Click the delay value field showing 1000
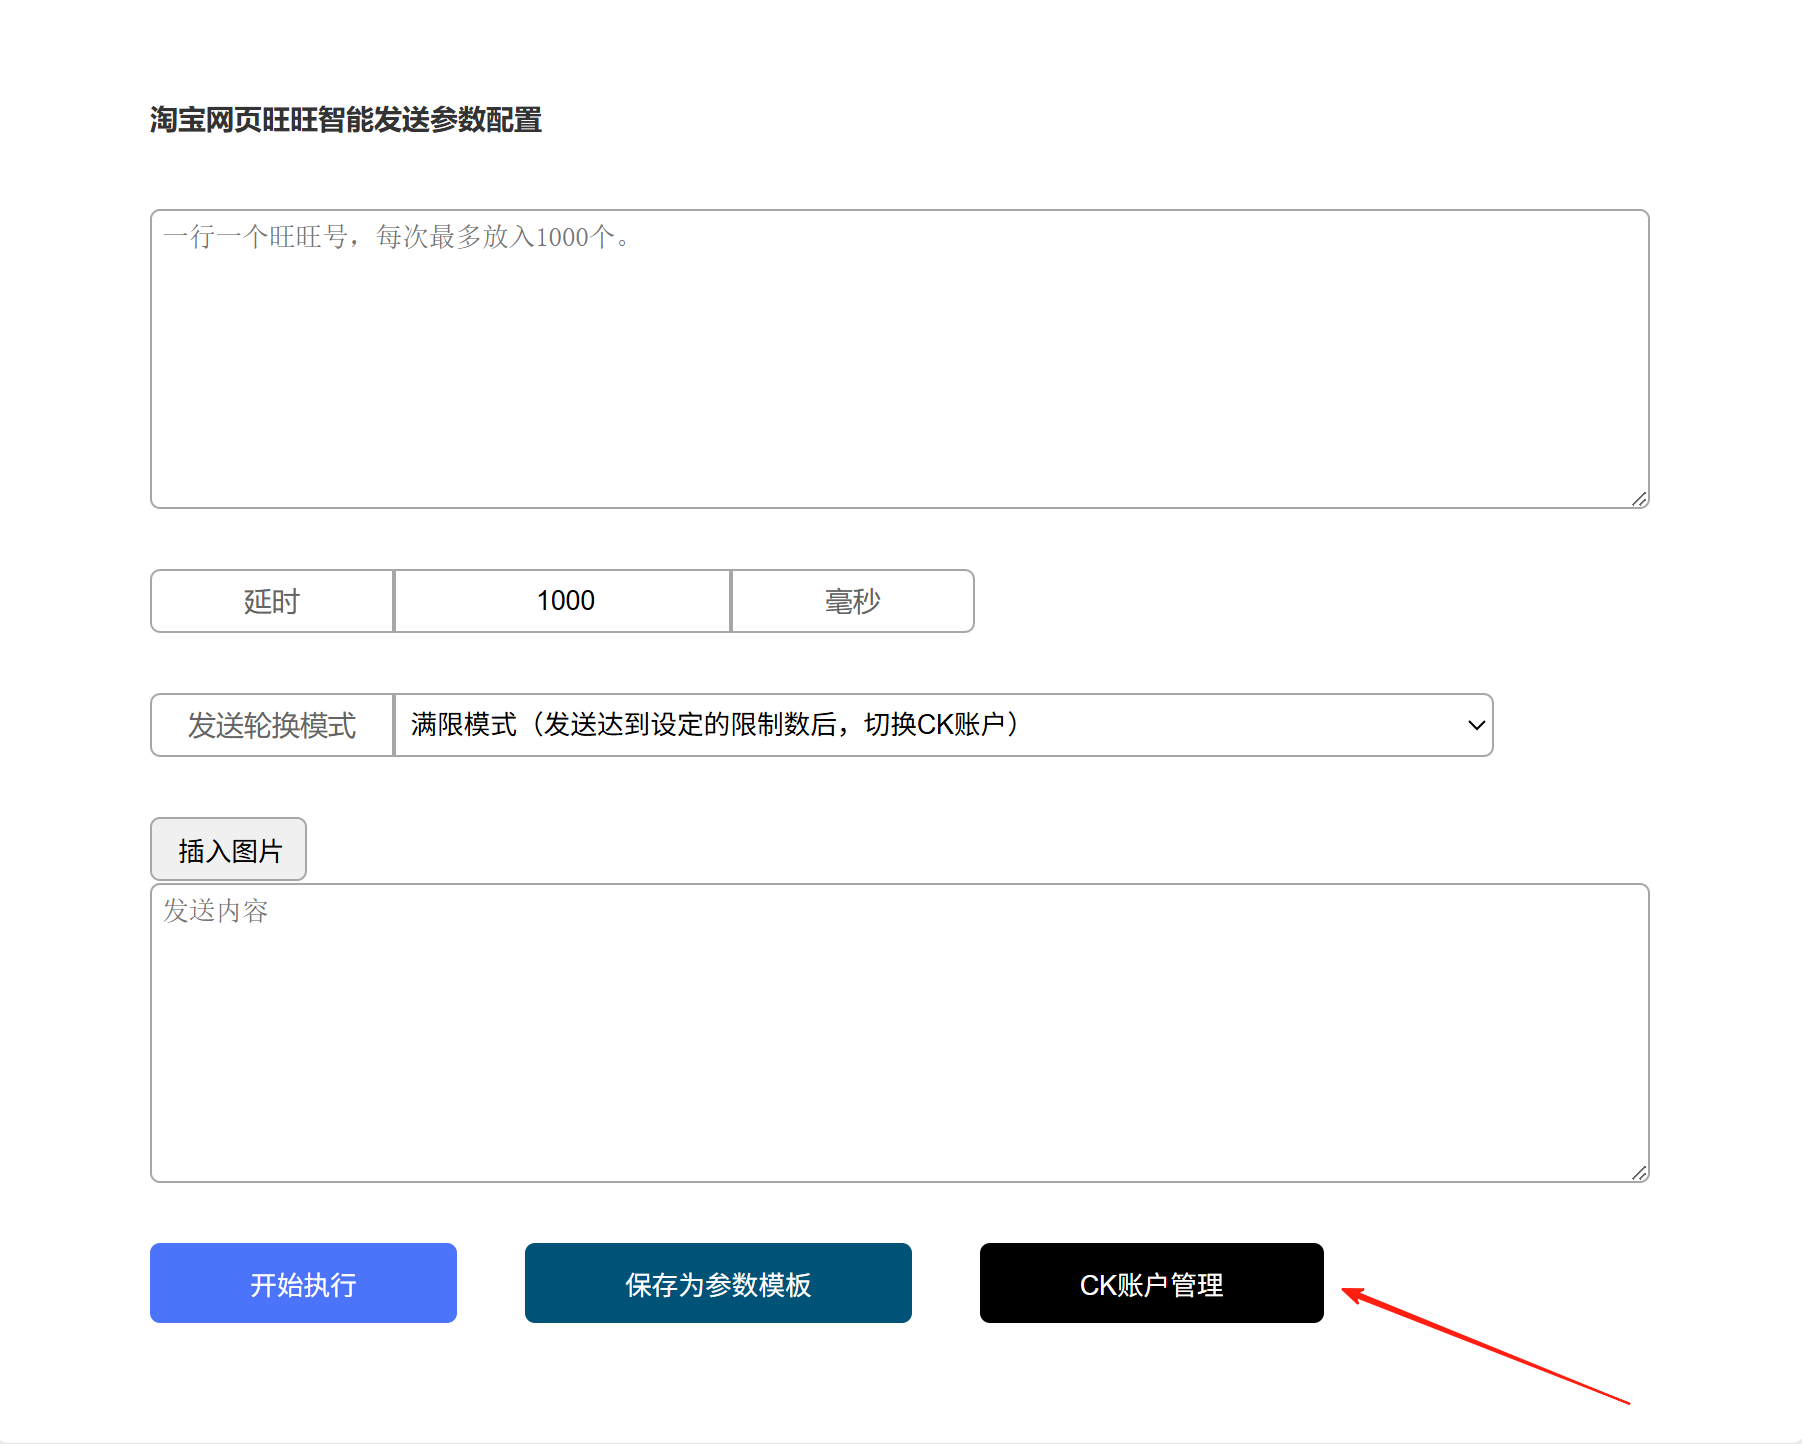Screen dimensions: 1802x1444 [563, 601]
